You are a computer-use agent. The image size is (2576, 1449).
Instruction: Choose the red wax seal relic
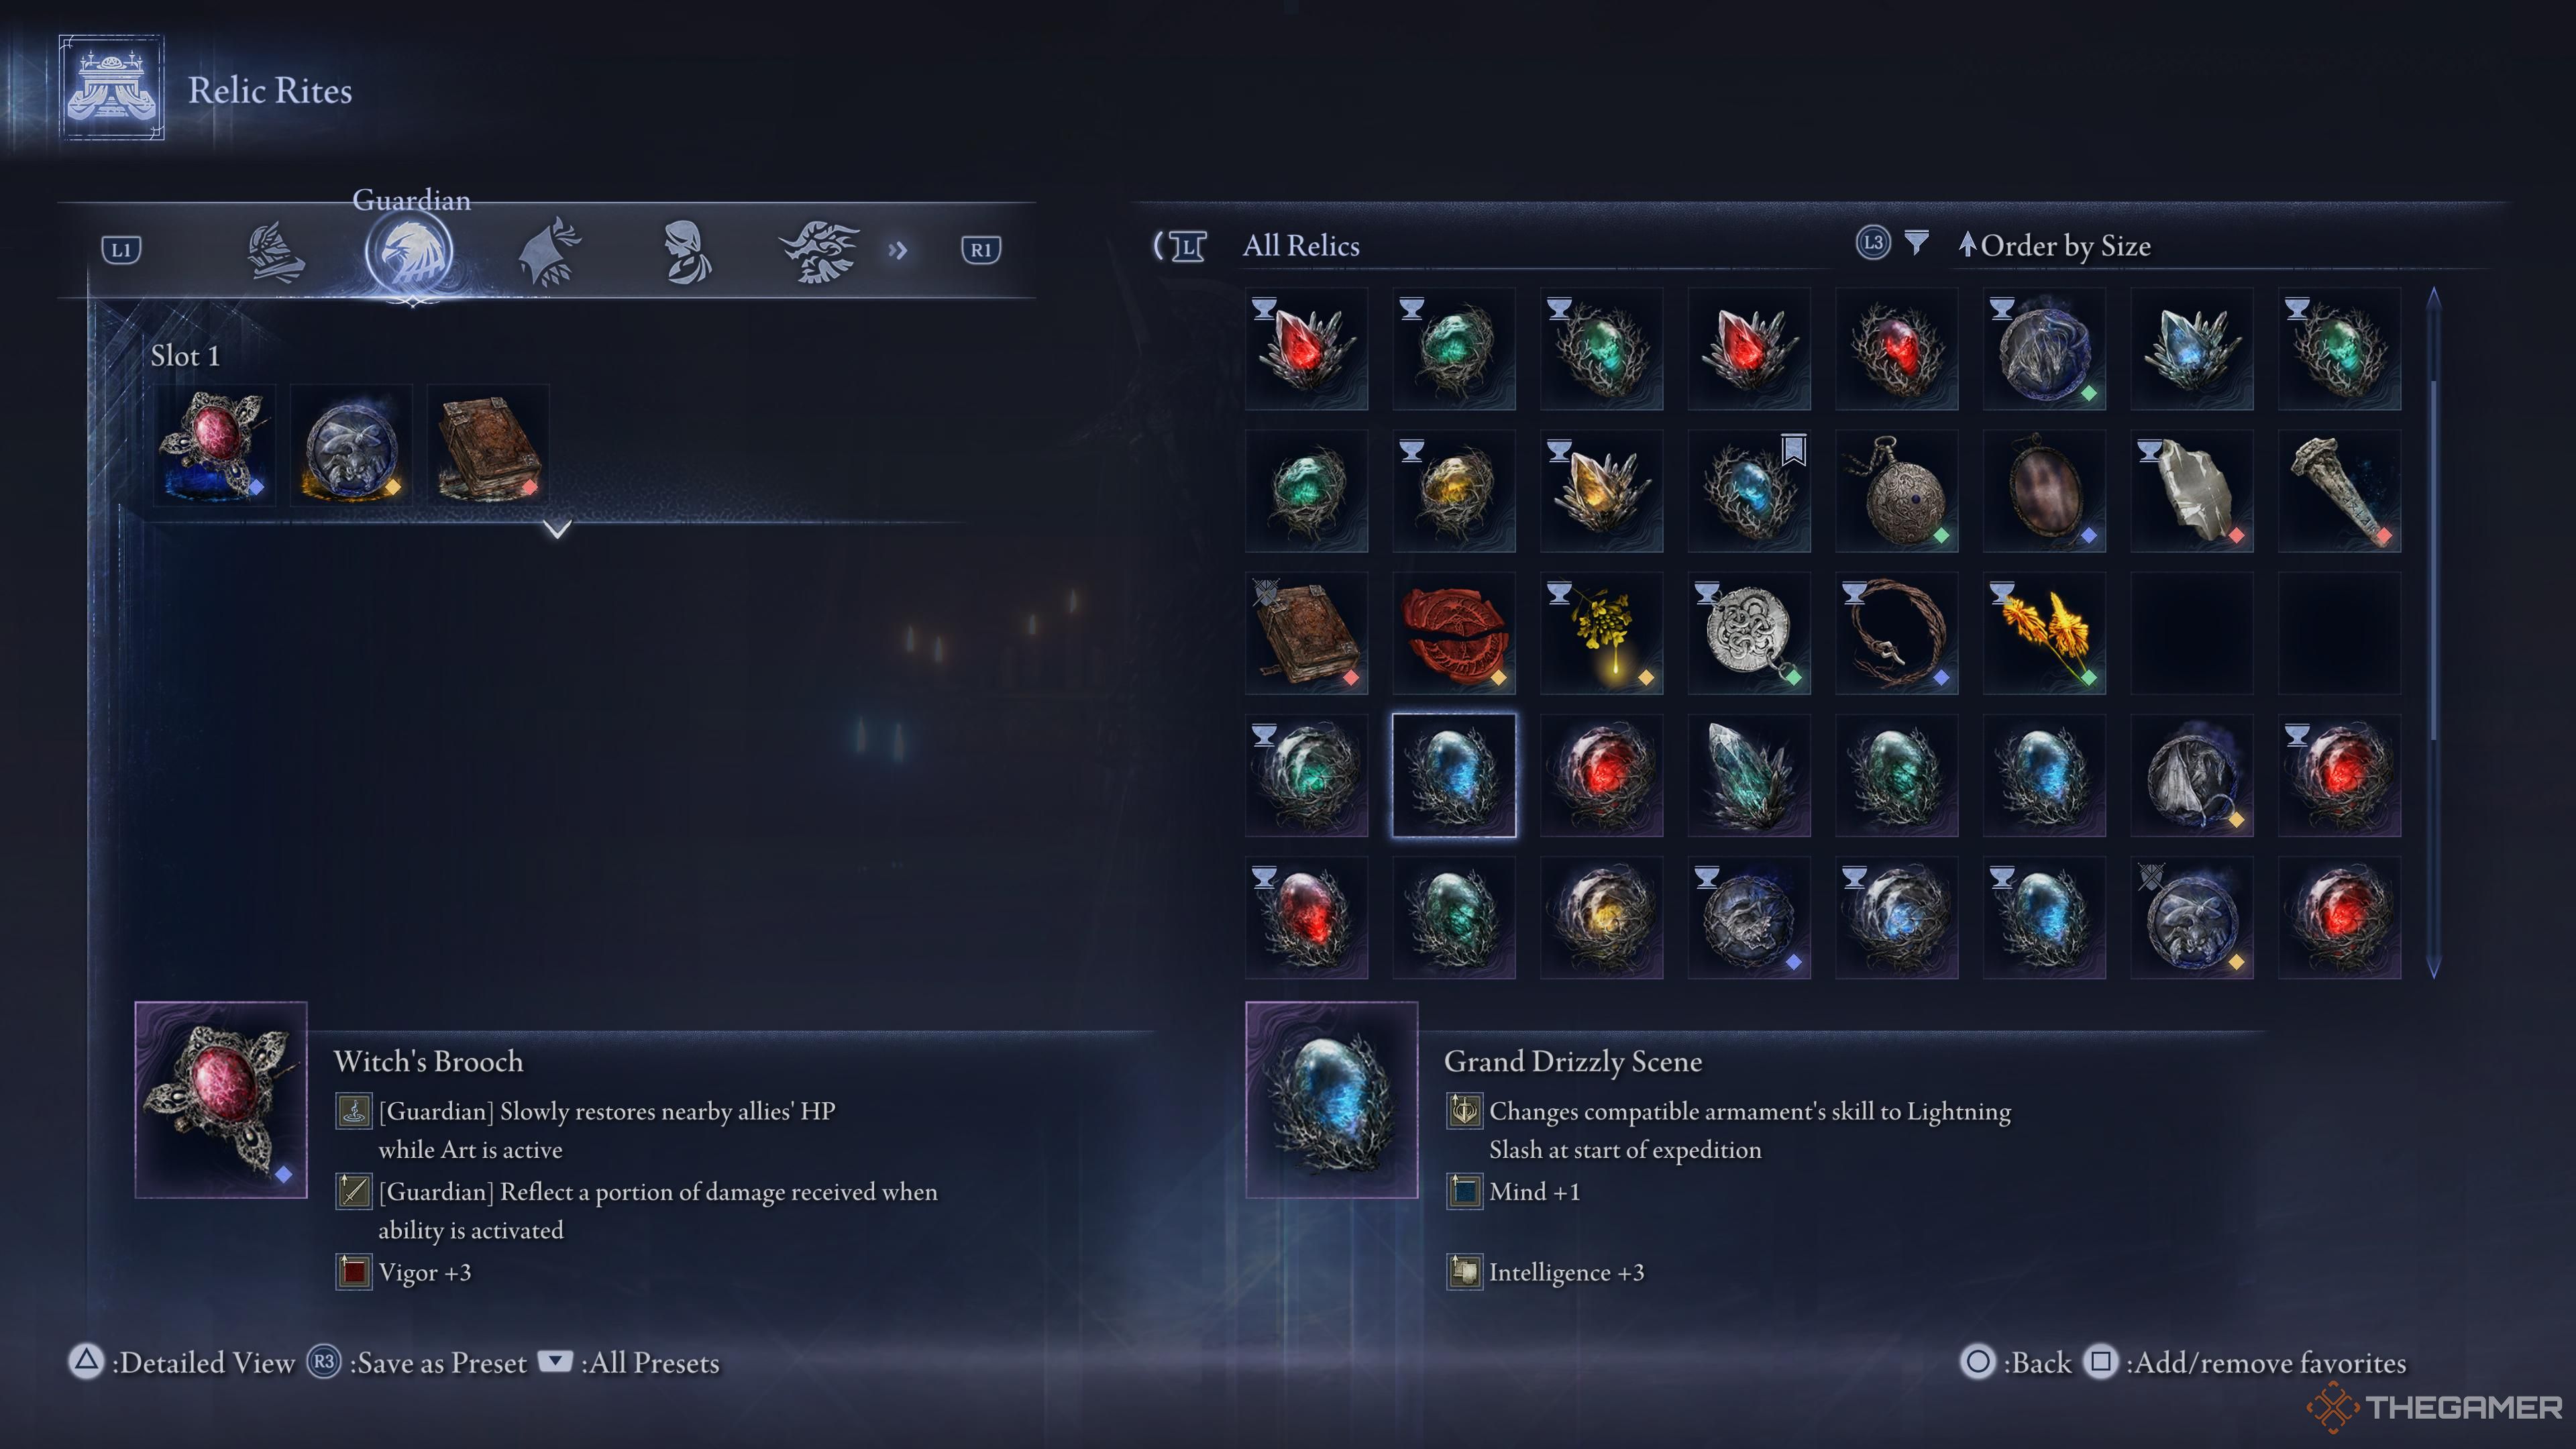pos(1453,633)
